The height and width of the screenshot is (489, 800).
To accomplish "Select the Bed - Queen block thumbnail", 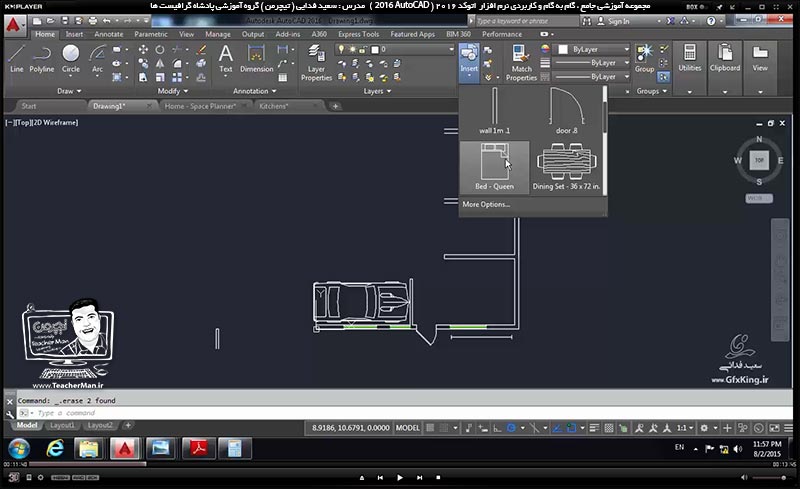I will click(x=494, y=167).
